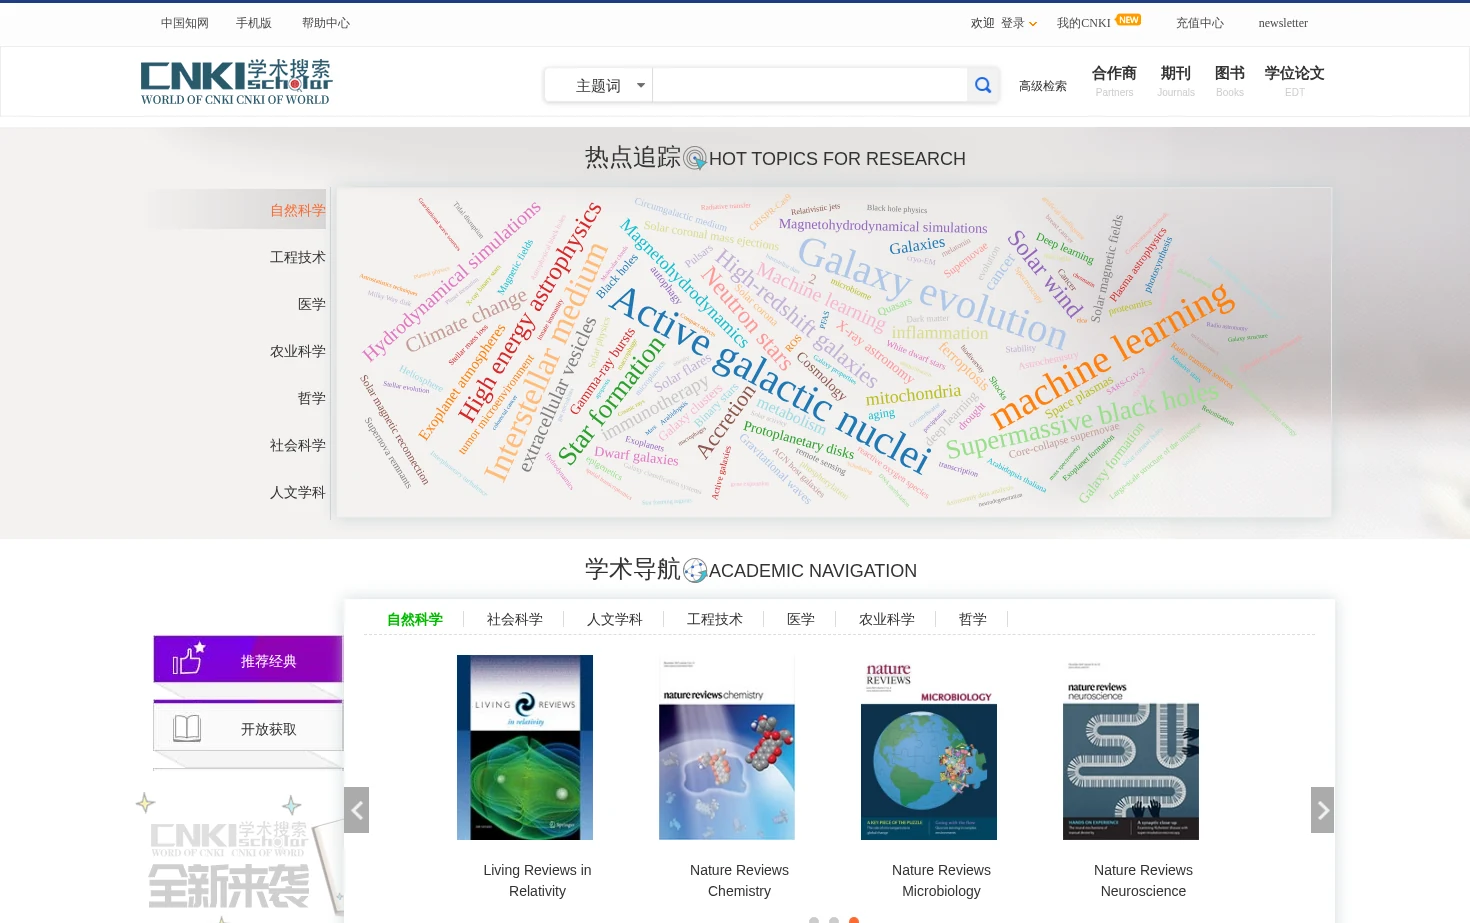The image size is (1470, 923).
Task: Click 'Protoplanetary disks' in word cloud
Action: click(x=798, y=440)
